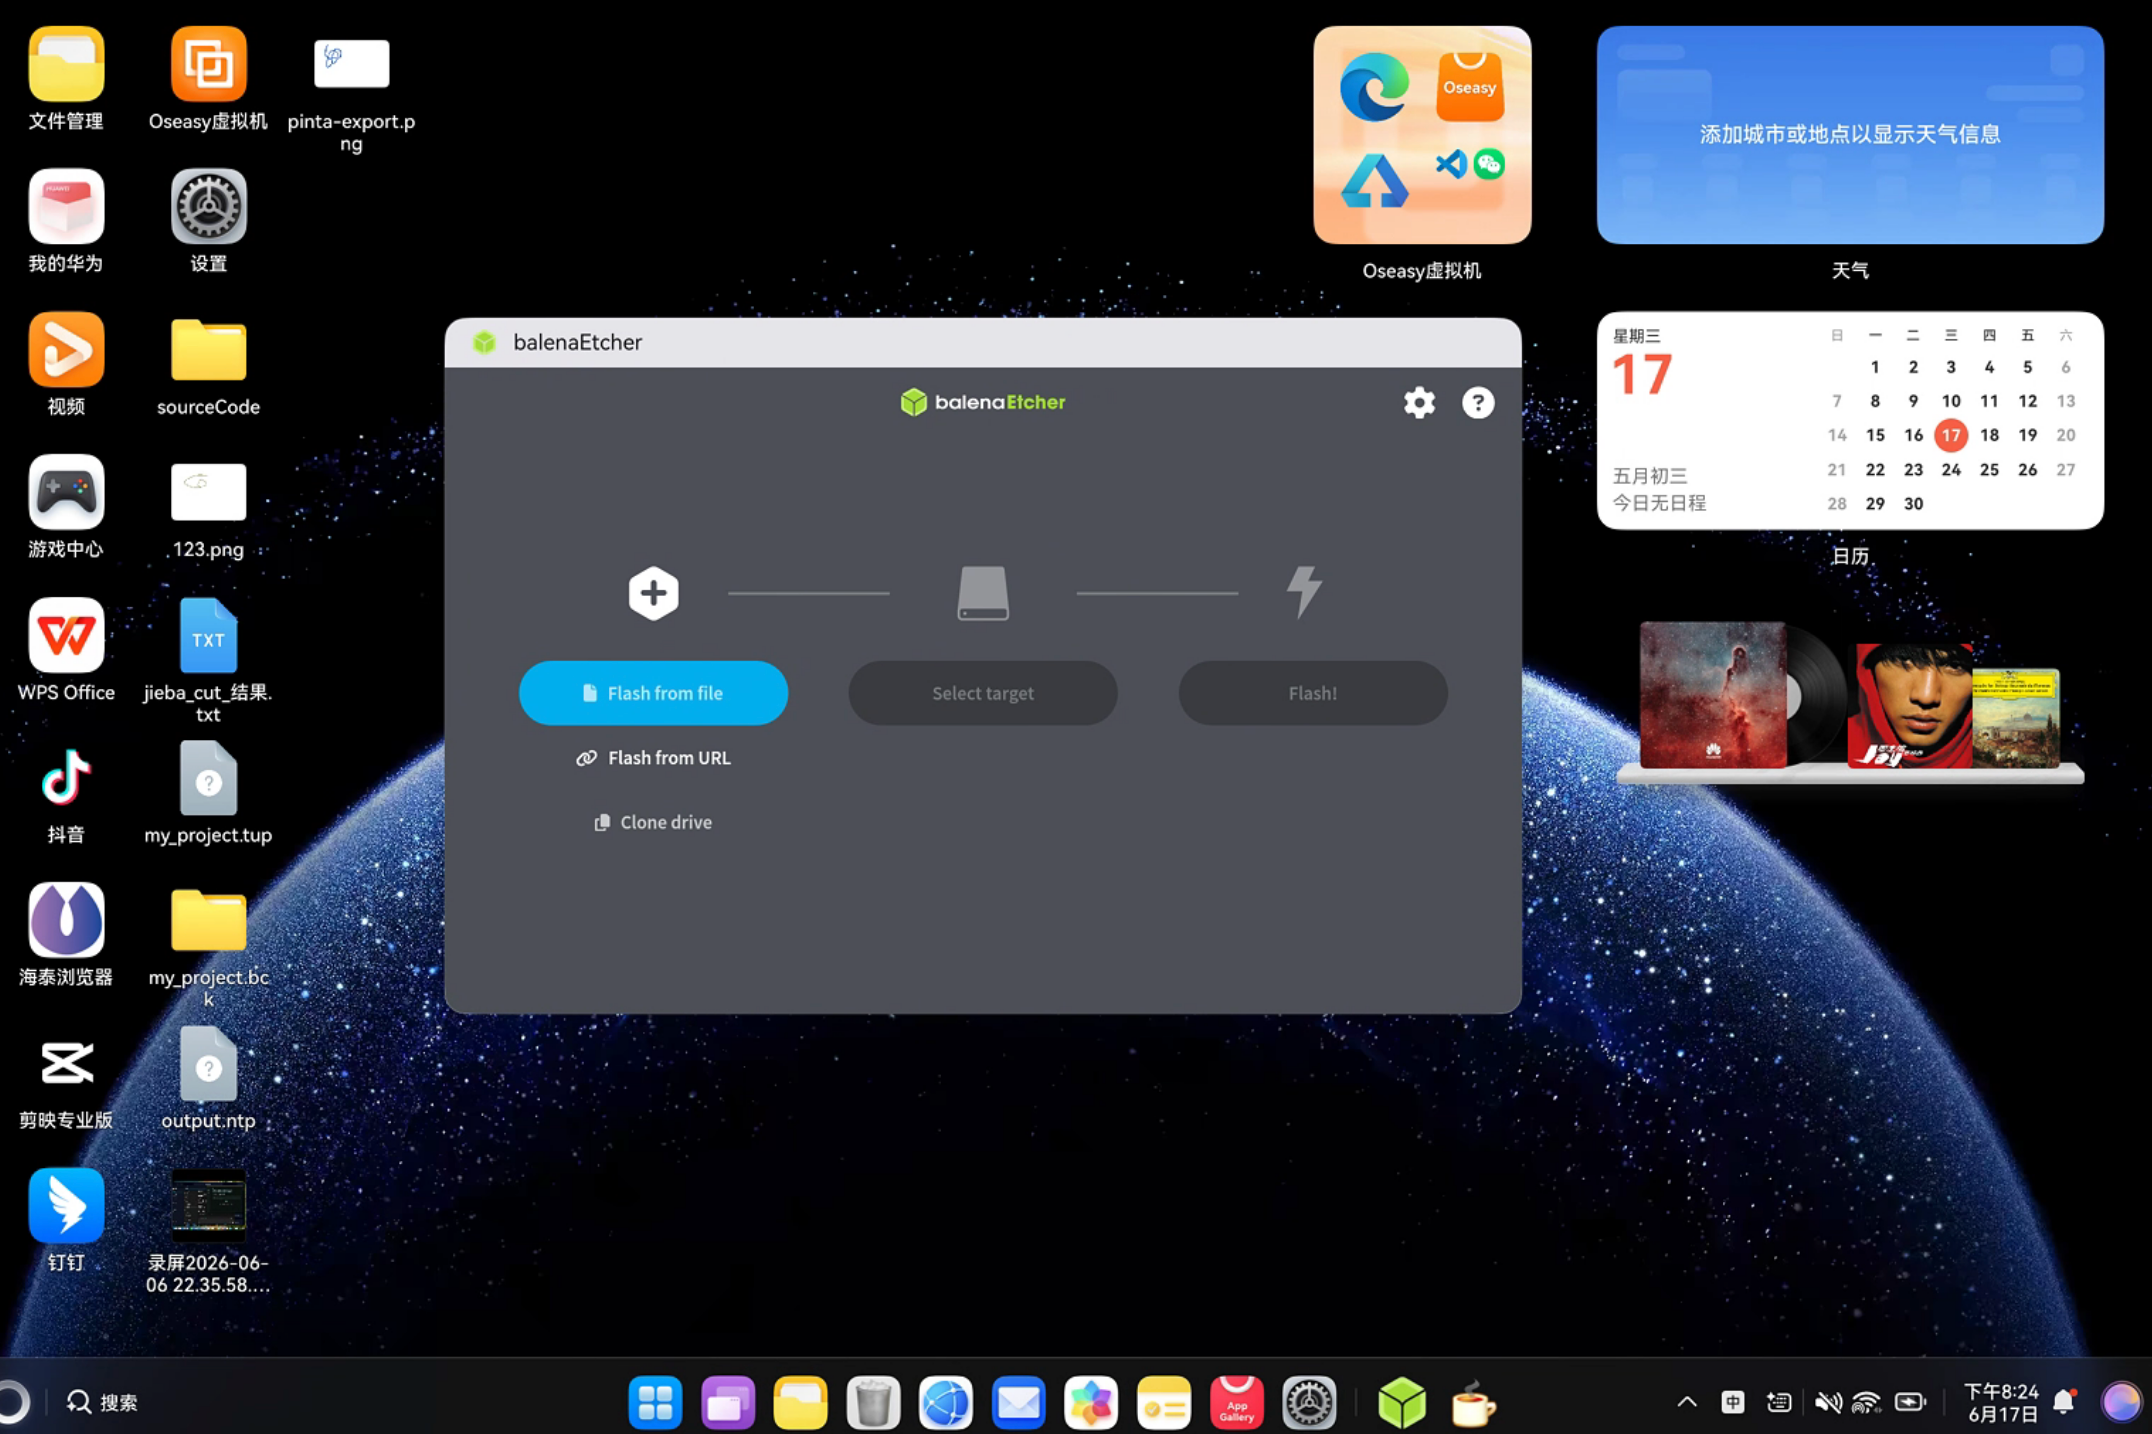Open launcher grid icon in taskbar
This screenshot has height=1434, width=2152.
coord(655,1402)
